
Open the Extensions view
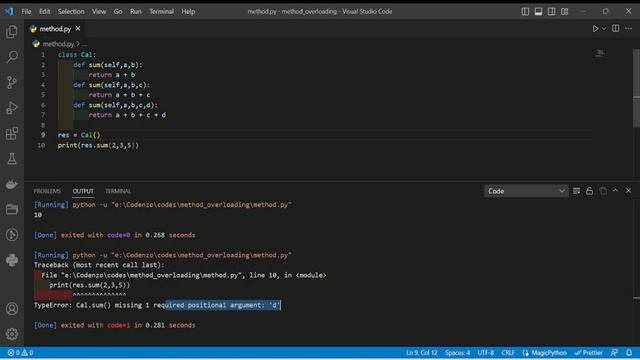coord(12,133)
